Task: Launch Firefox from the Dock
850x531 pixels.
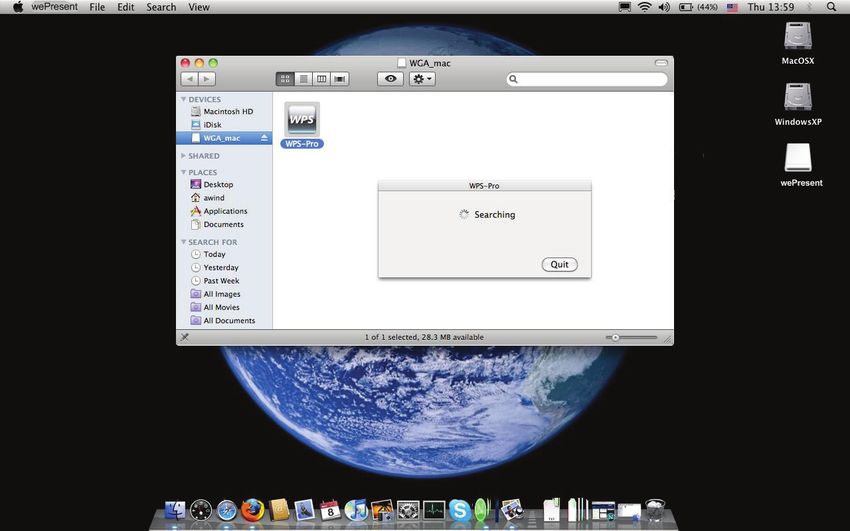Action: 253,510
